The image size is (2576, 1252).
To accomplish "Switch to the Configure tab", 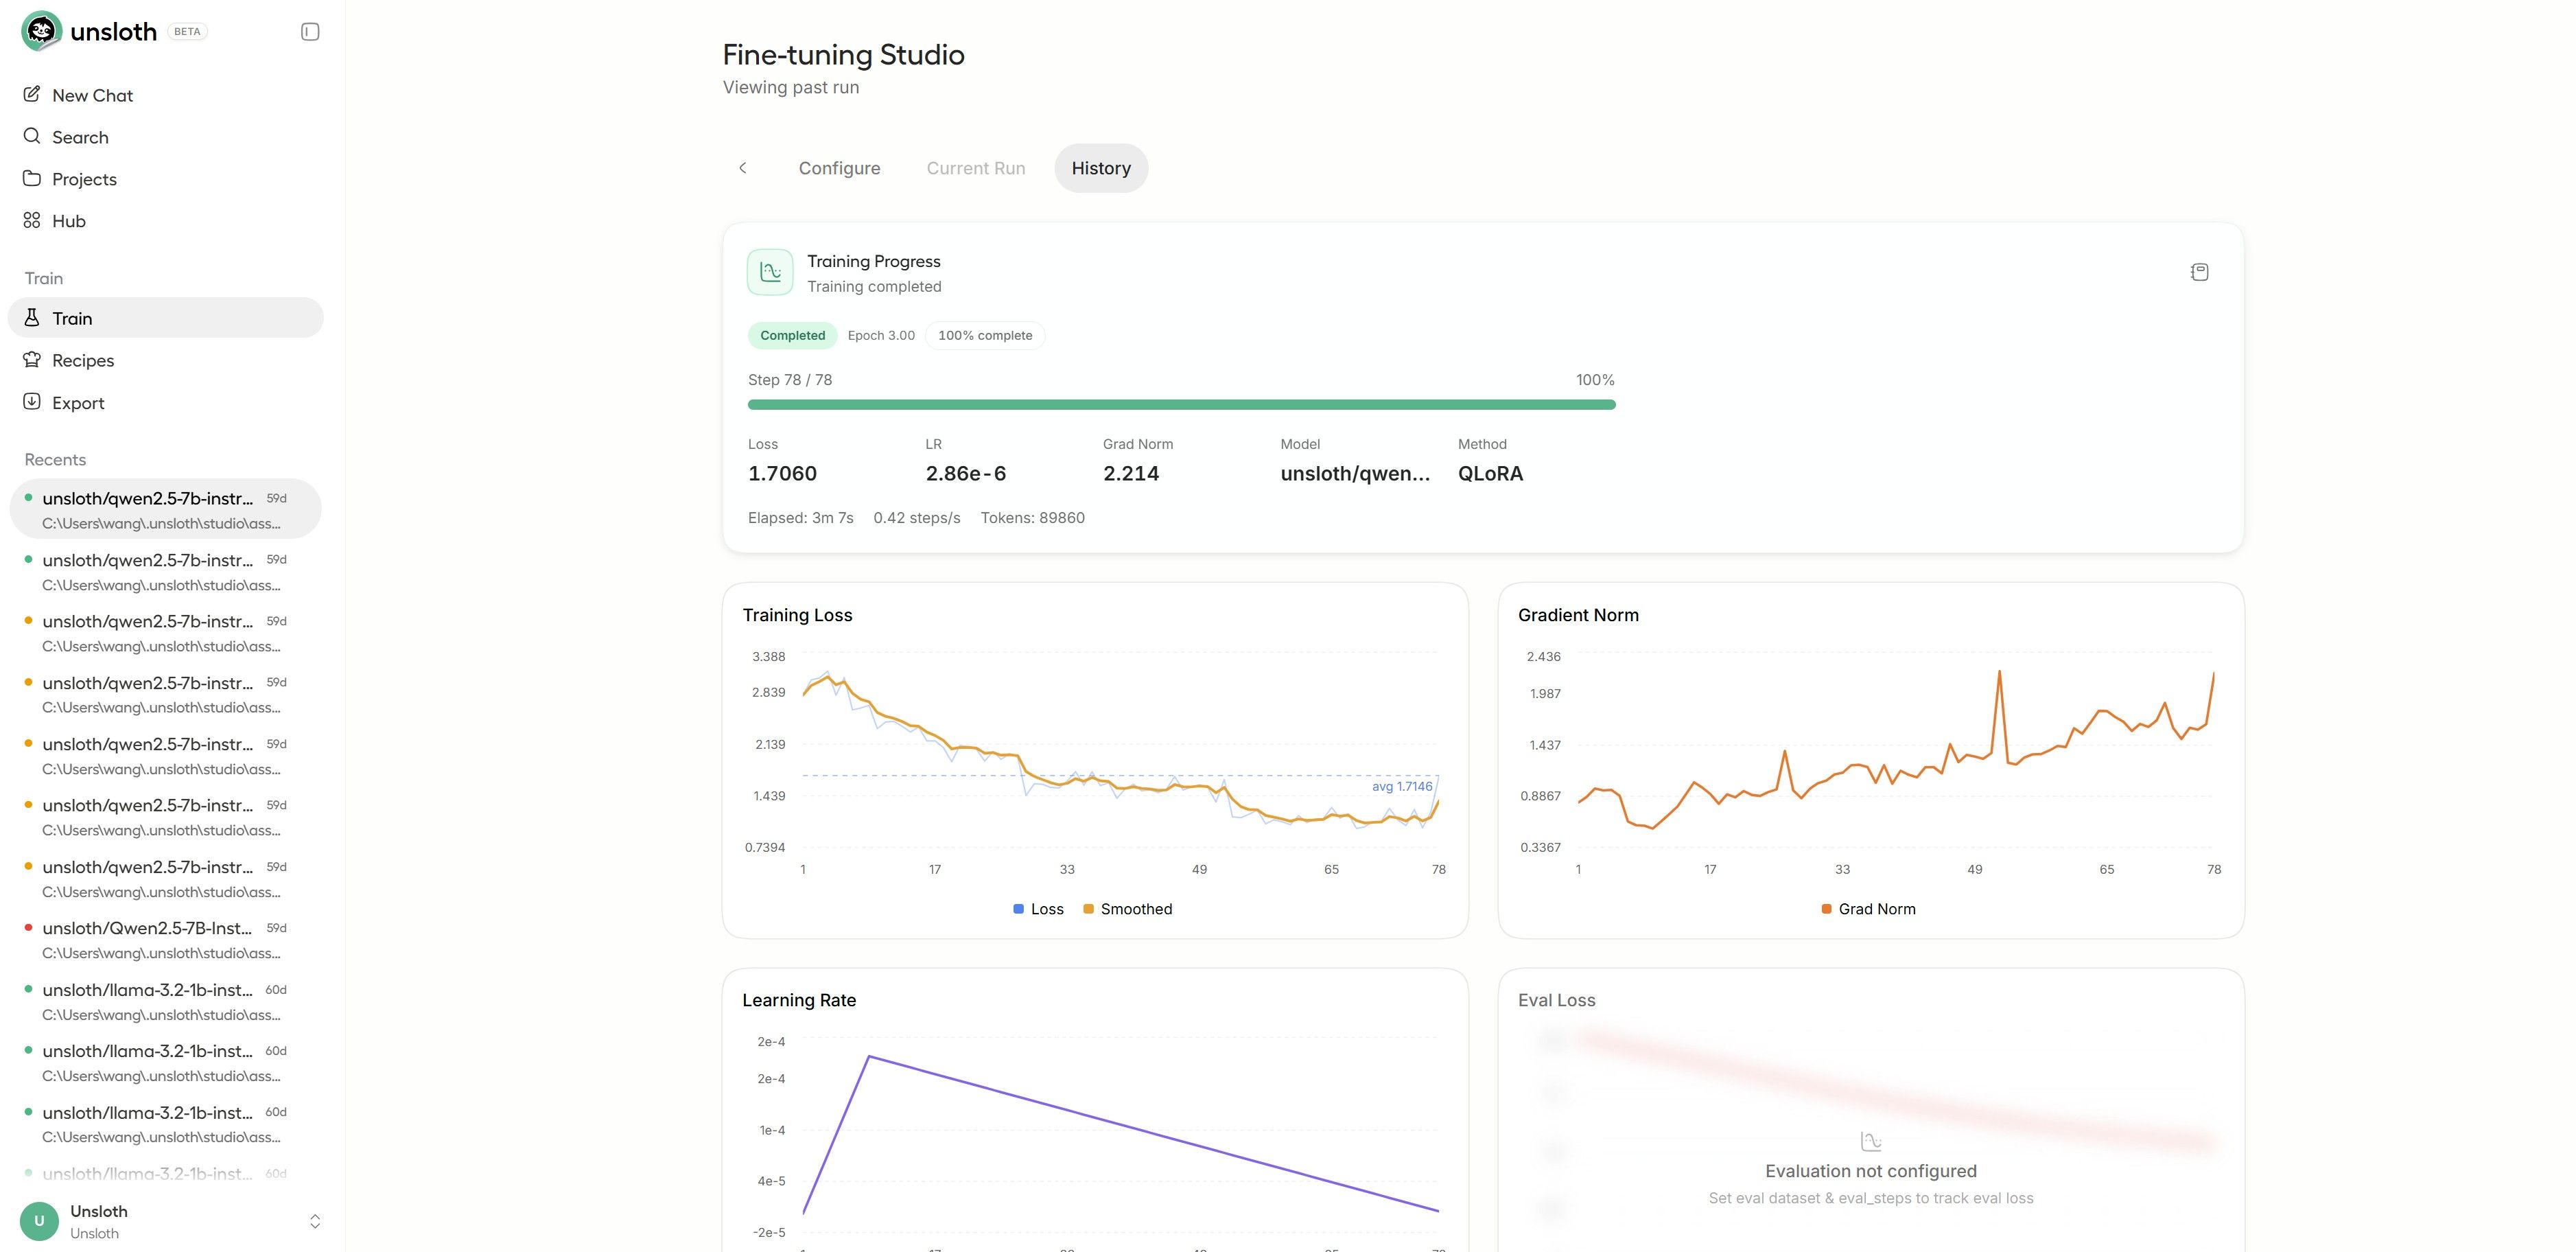I will click(839, 168).
